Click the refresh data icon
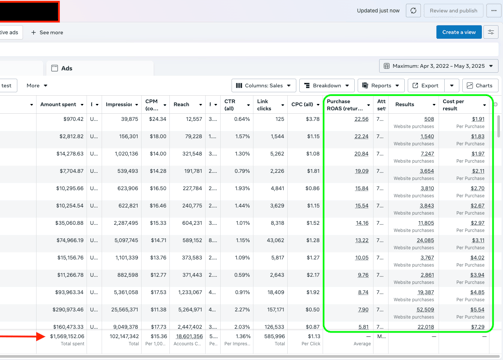 click(413, 11)
